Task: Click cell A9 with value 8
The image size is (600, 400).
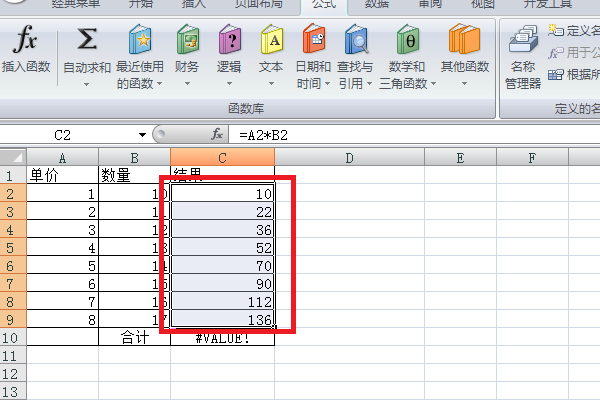Action: [62, 319]
